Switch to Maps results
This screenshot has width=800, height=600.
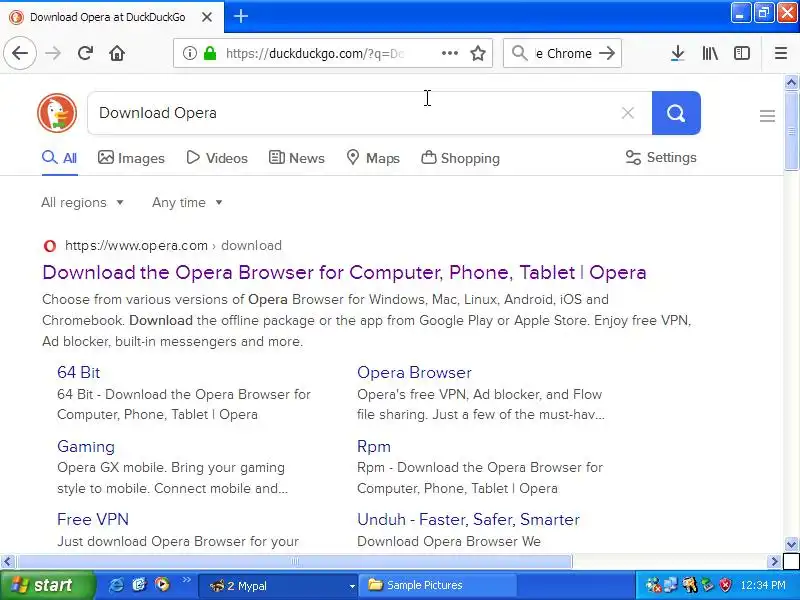373,158
